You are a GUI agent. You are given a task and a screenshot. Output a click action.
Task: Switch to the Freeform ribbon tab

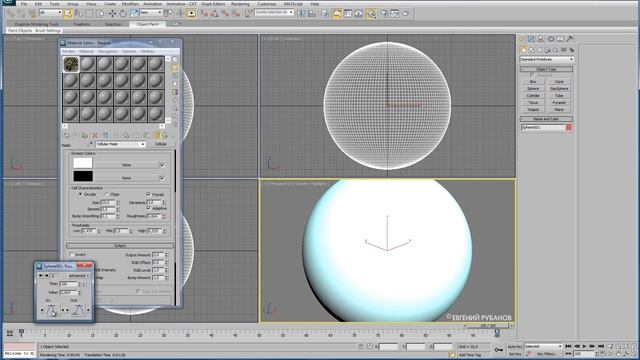click(x=82, y=24)
